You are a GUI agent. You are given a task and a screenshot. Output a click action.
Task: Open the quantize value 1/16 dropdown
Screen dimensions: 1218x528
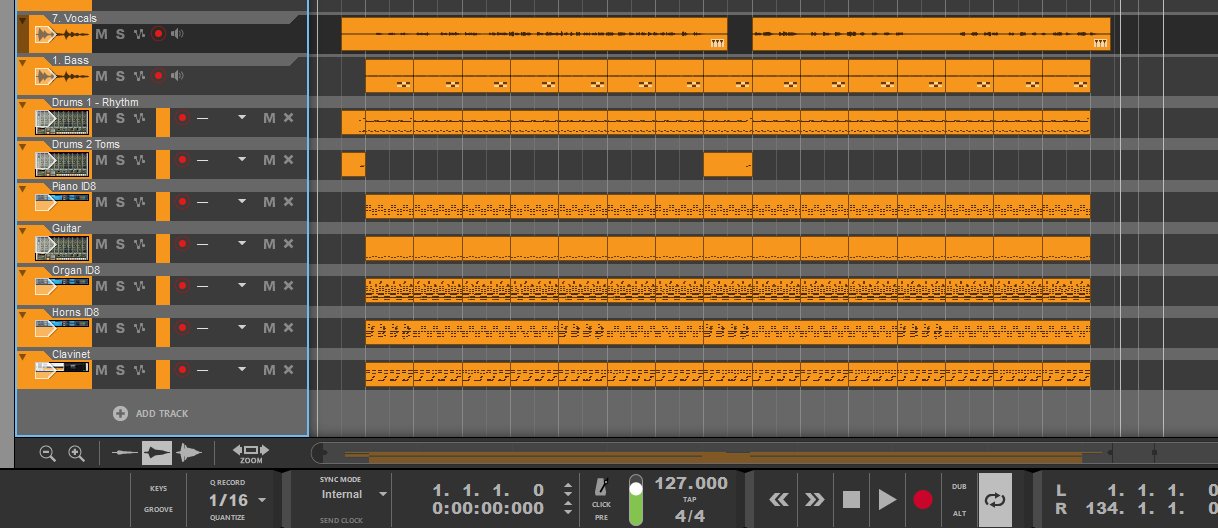point(262,500)
